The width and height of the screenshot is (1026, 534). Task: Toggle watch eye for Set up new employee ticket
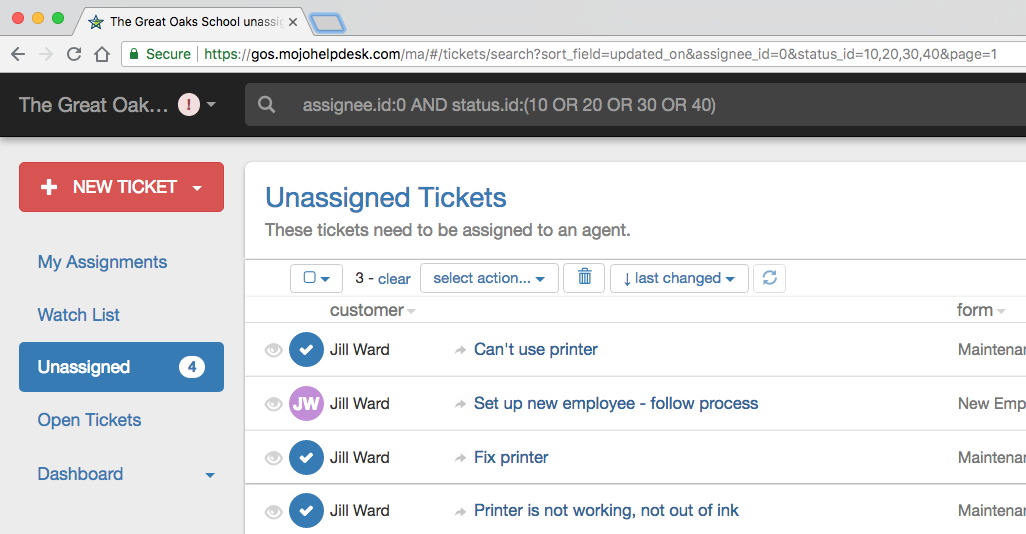pos(273,404)
